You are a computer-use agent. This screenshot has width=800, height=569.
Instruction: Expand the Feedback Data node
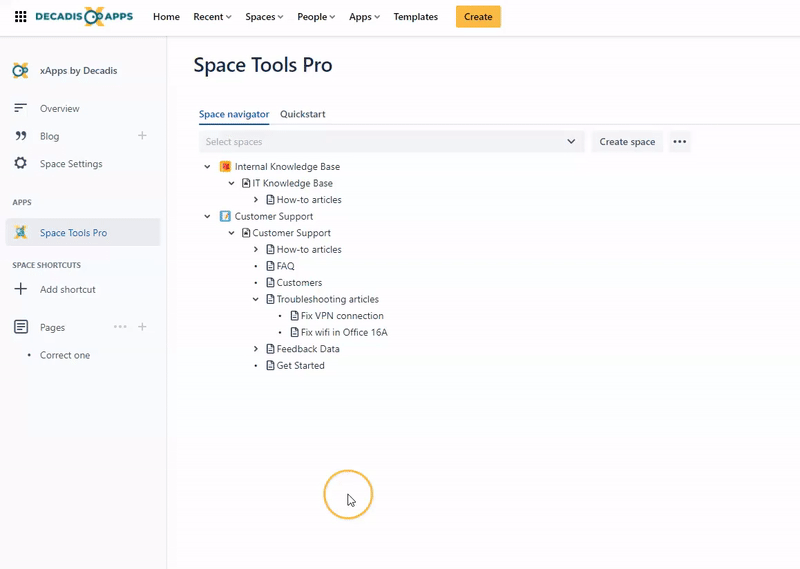pyautogui.click(x=256, y=349)
